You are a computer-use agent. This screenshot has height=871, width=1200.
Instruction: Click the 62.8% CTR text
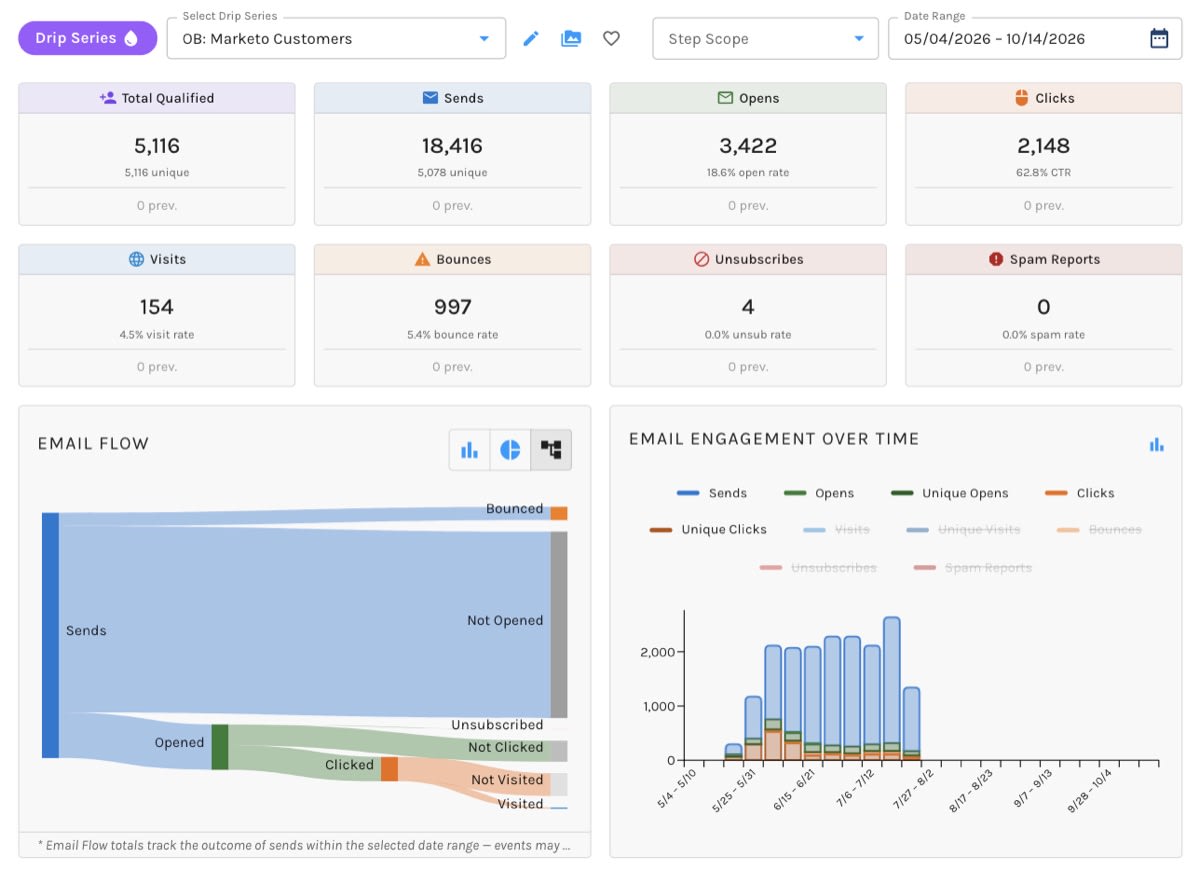click(1044, 173)
